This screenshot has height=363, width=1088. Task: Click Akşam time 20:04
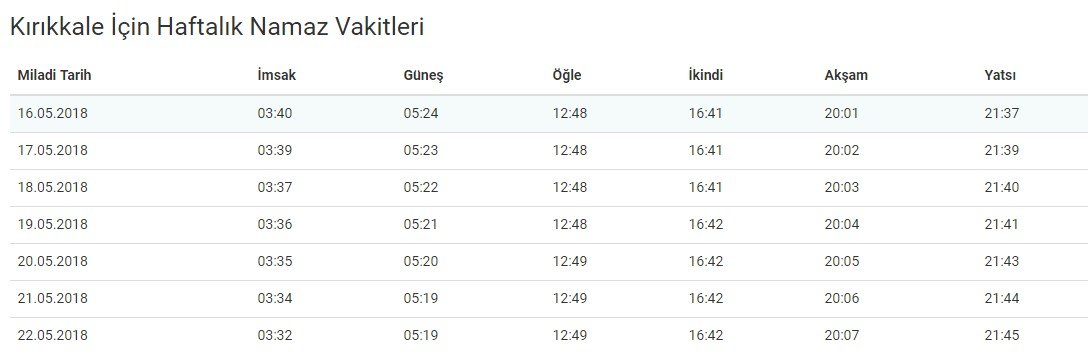click(x=842, y=225)
